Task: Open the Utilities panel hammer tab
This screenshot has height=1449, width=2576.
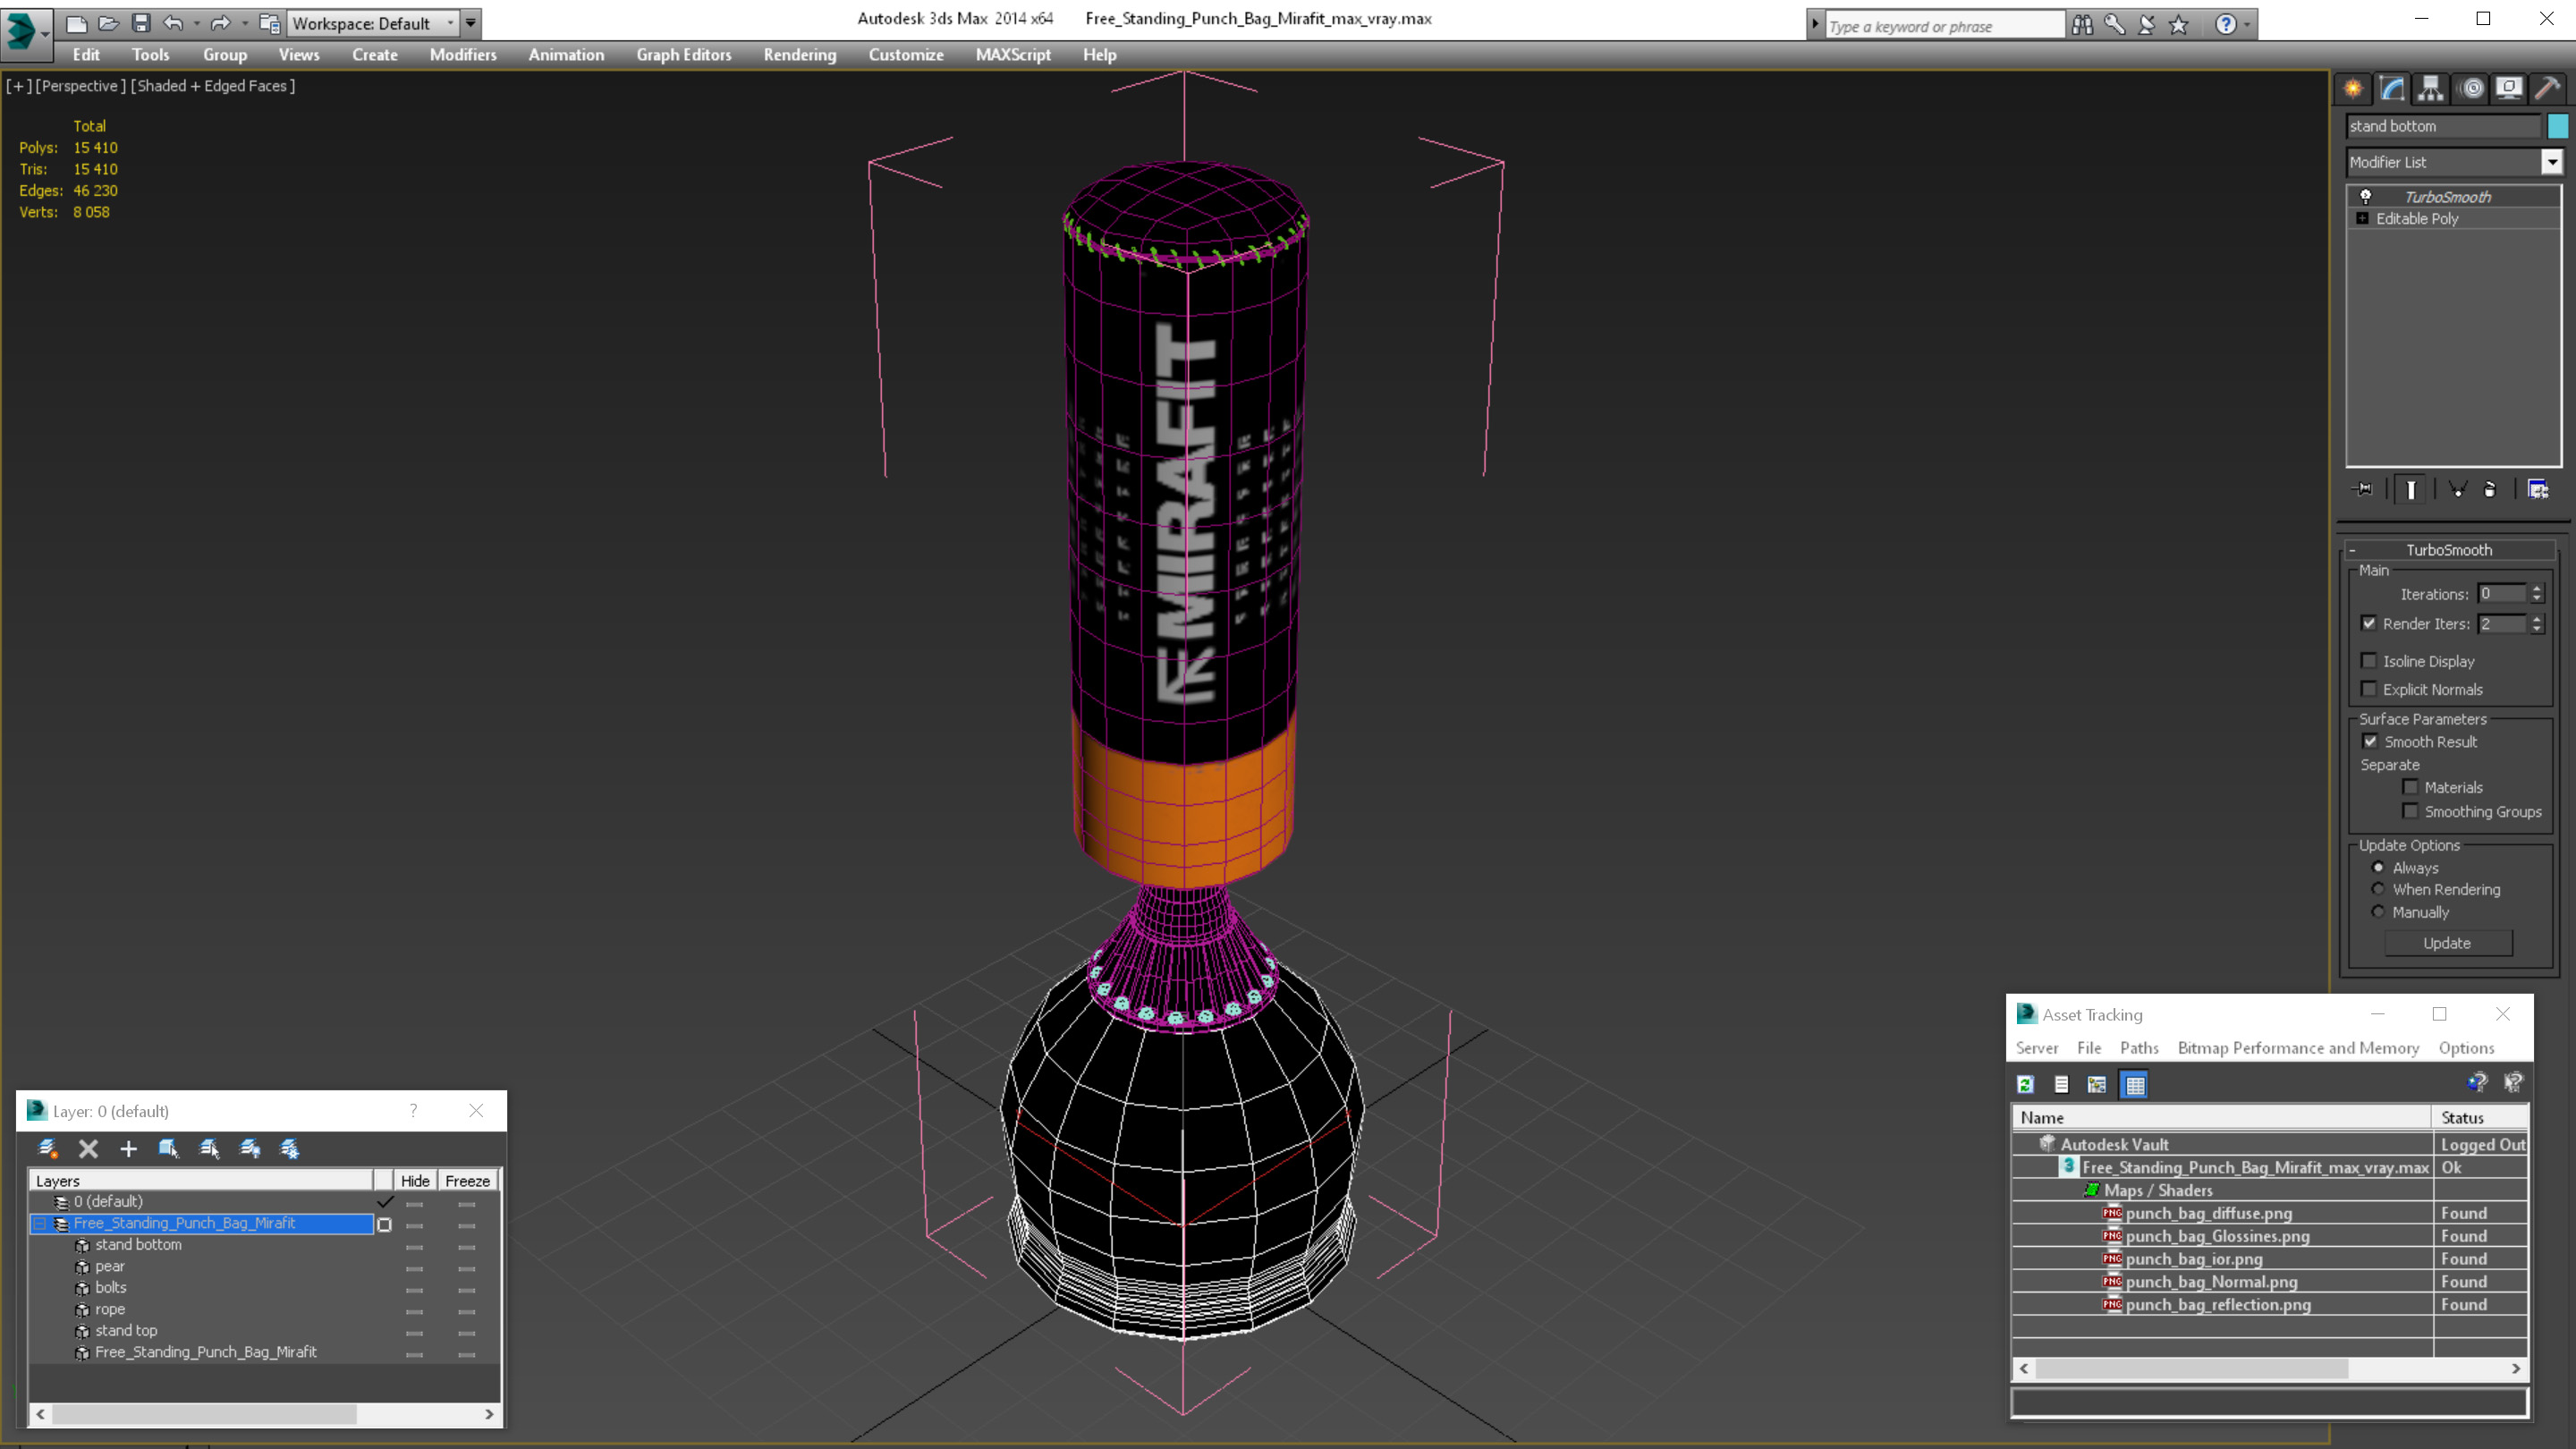Action: point(2547,88)
